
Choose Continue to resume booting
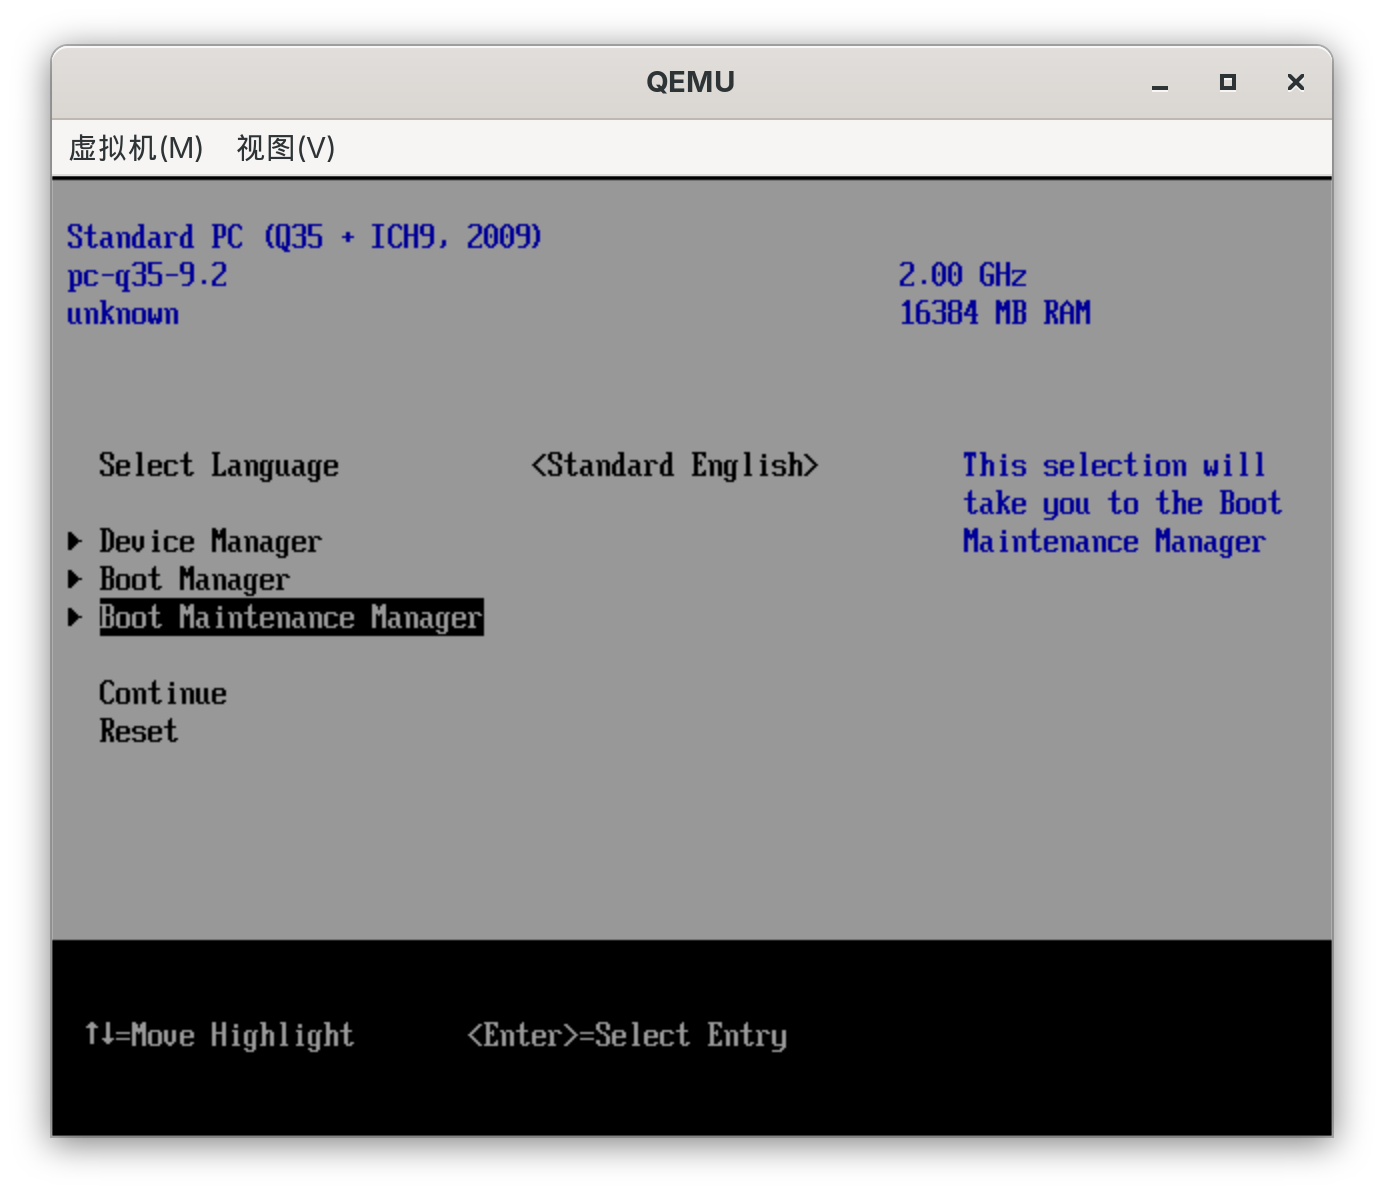coord(163,693)
